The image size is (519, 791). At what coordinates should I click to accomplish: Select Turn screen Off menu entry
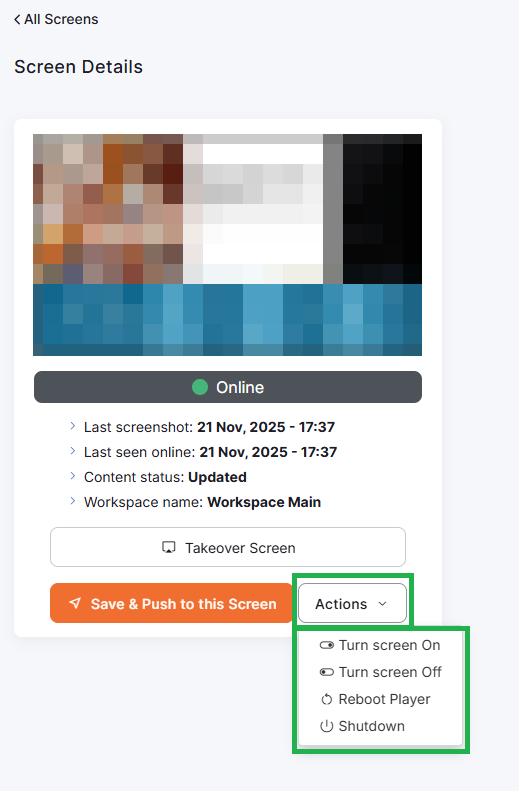(380, 672)
